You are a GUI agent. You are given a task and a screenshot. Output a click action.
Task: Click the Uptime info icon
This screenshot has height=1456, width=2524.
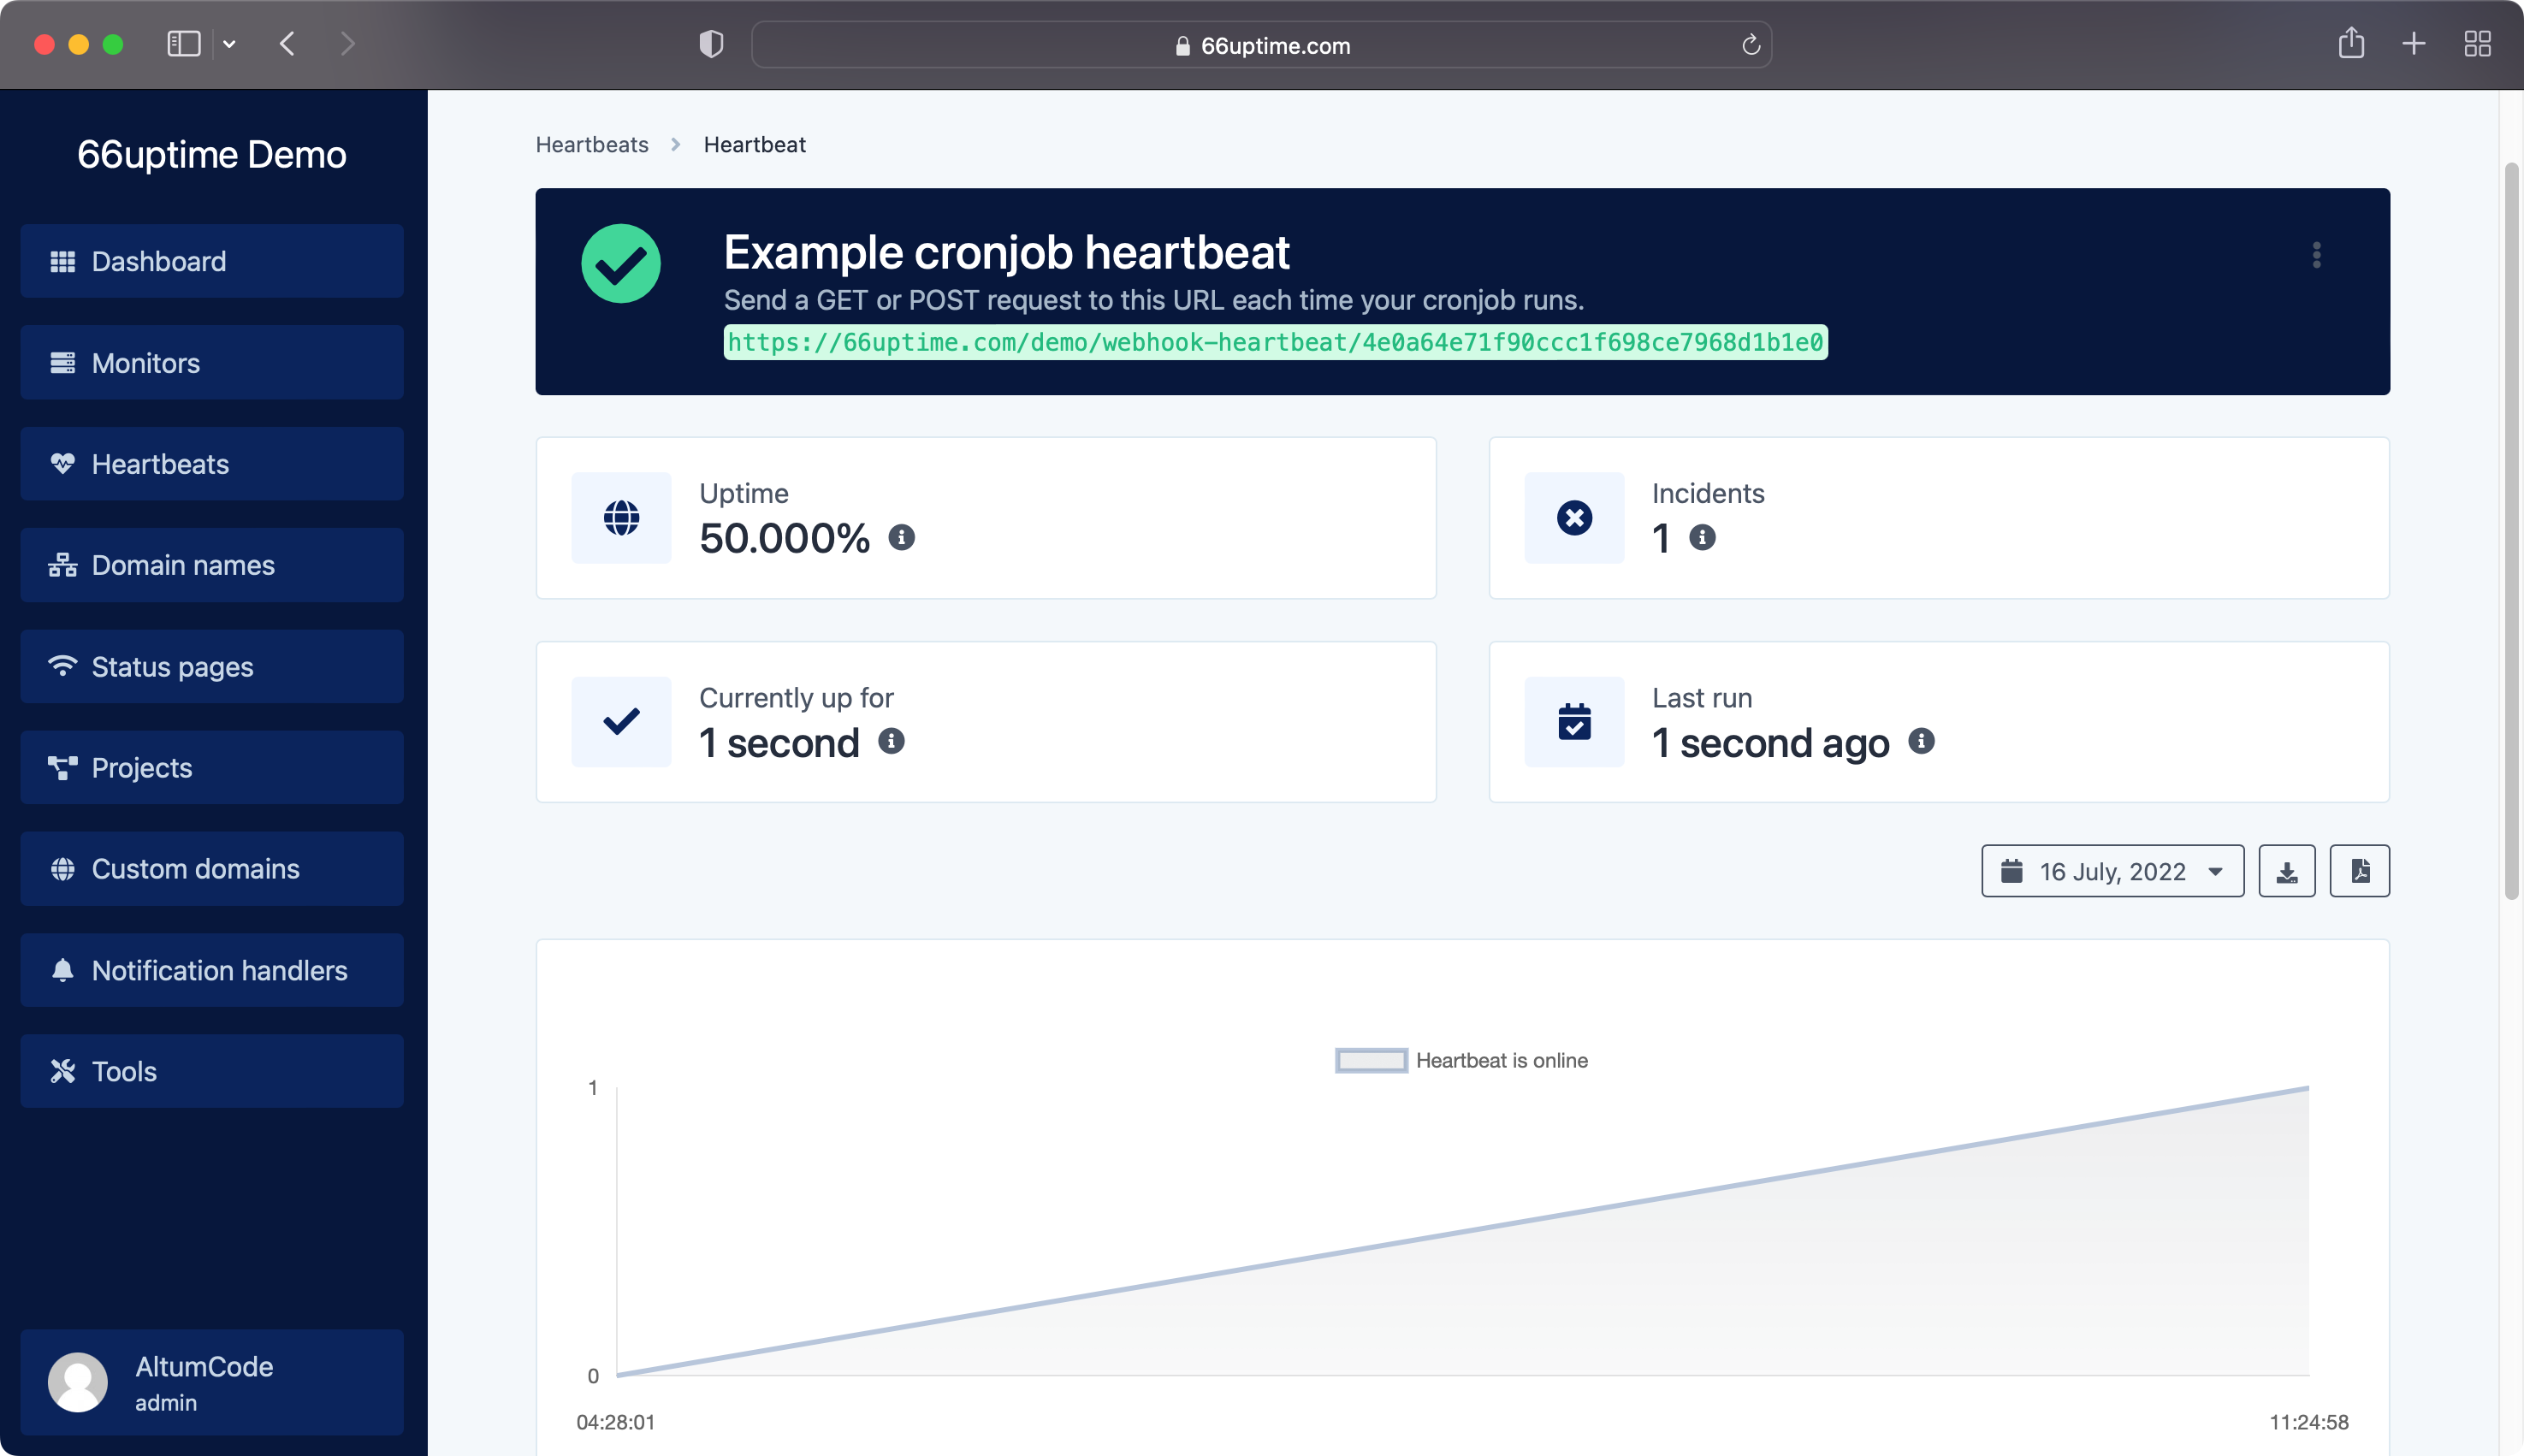902,538
